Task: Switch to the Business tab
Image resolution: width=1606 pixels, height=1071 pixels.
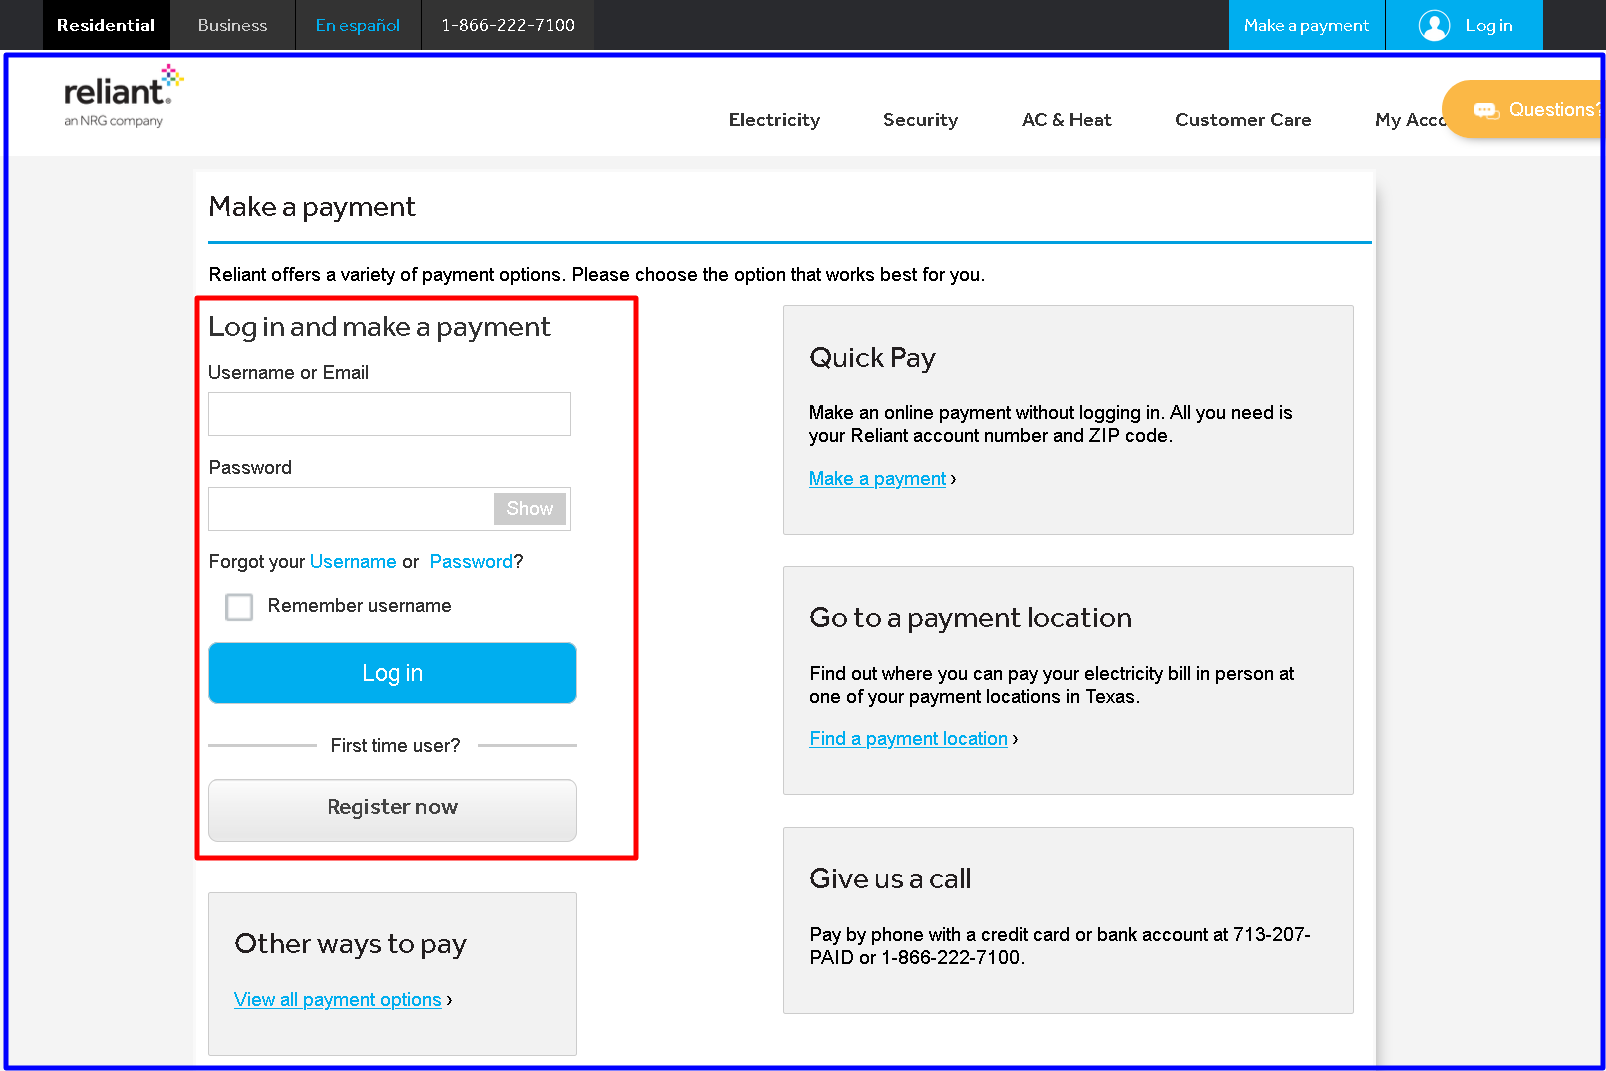Action: (x=232, y=25)
